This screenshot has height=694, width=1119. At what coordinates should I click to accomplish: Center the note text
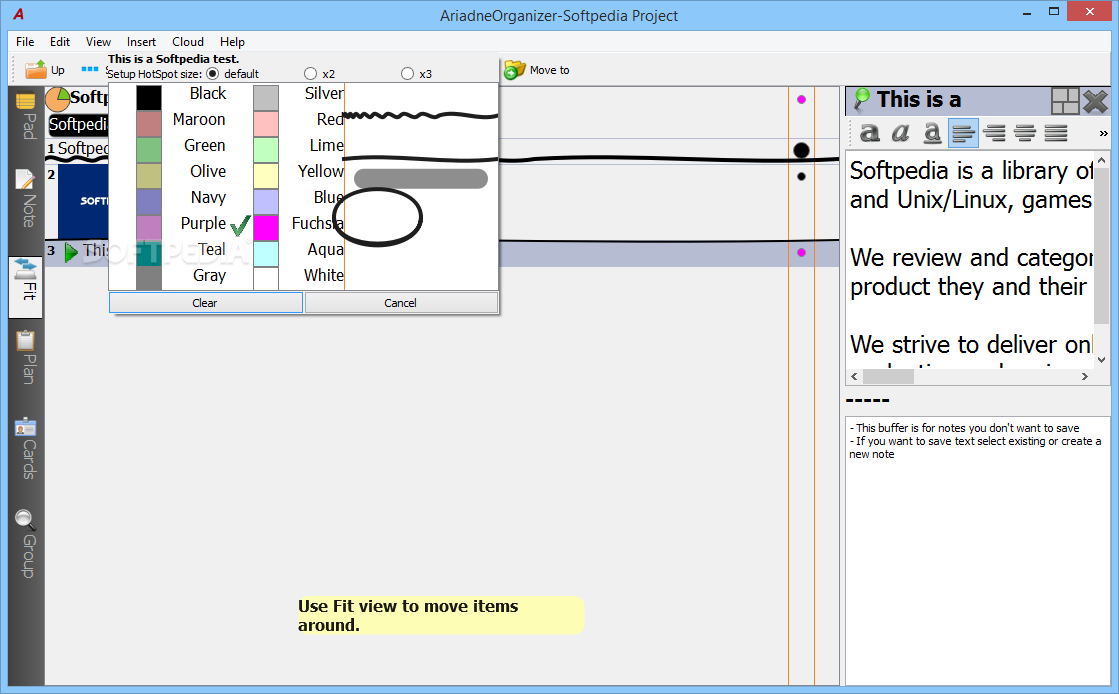[1025, 133]
